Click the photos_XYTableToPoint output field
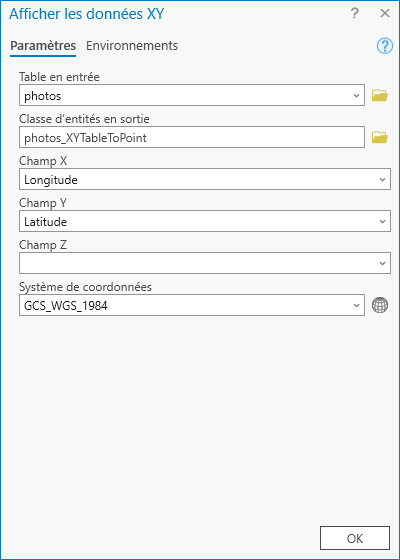Screen dimensions: 400x560 pos(192,137)
